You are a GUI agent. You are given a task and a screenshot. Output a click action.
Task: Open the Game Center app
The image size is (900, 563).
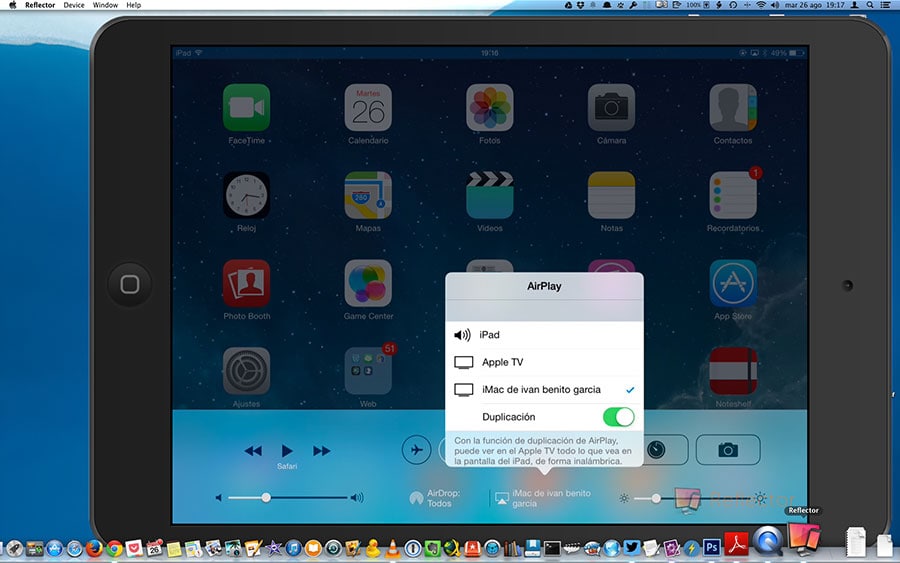tap(368, 283)
